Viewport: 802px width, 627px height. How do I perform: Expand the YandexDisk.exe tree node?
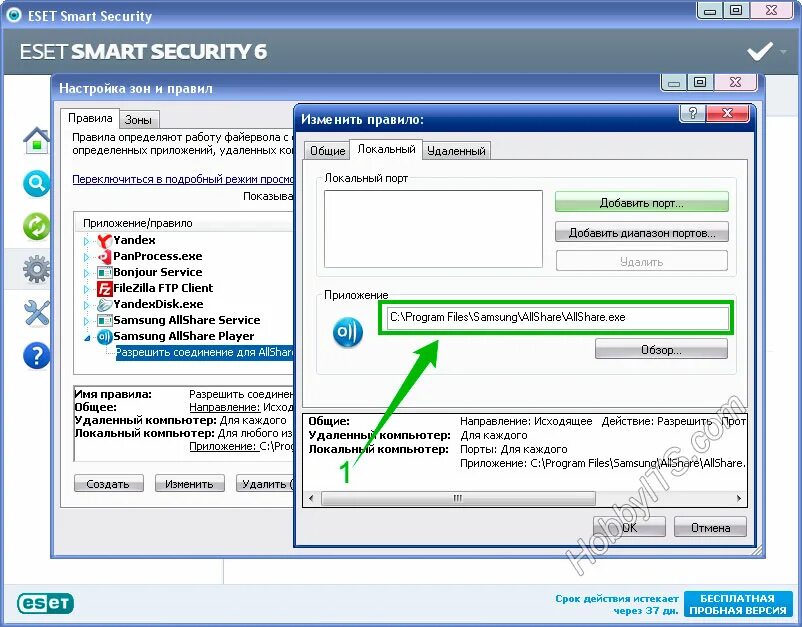click(86, 305)
